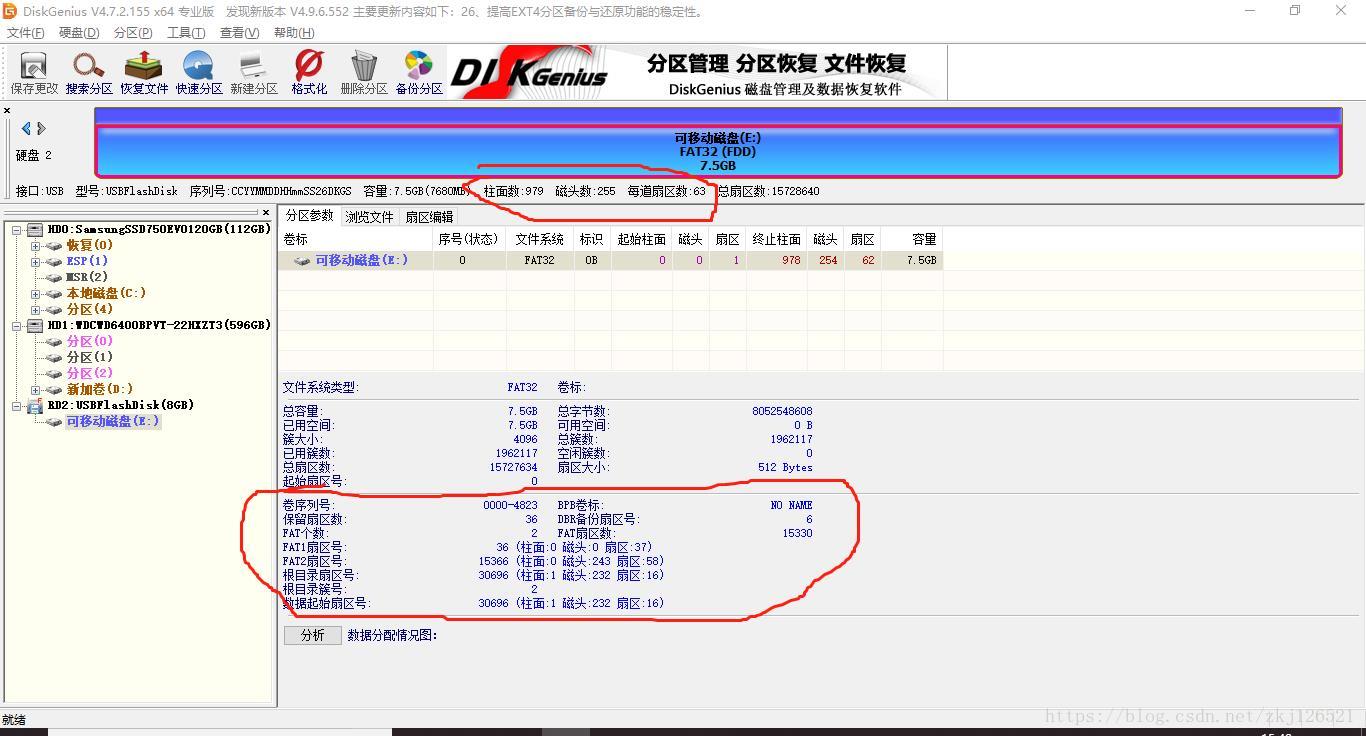
Task: Open the File (文件) menu
Action: [26, 33]
